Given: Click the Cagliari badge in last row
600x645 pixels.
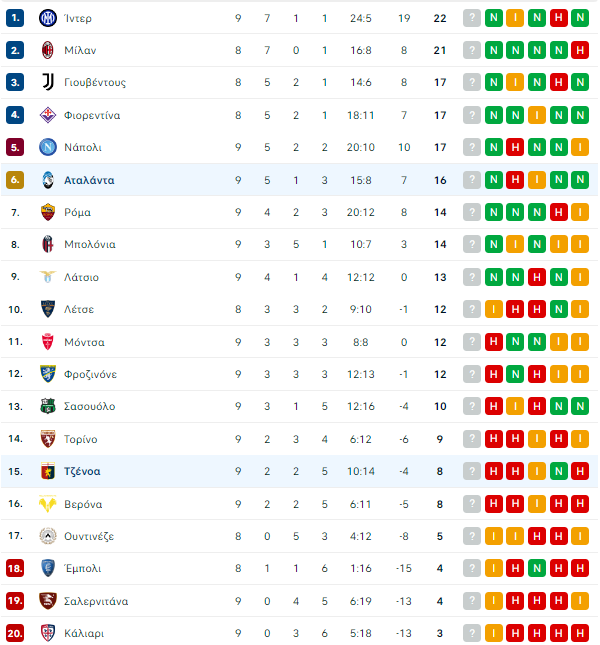Looking at the screenshot, I should (48, 633).
